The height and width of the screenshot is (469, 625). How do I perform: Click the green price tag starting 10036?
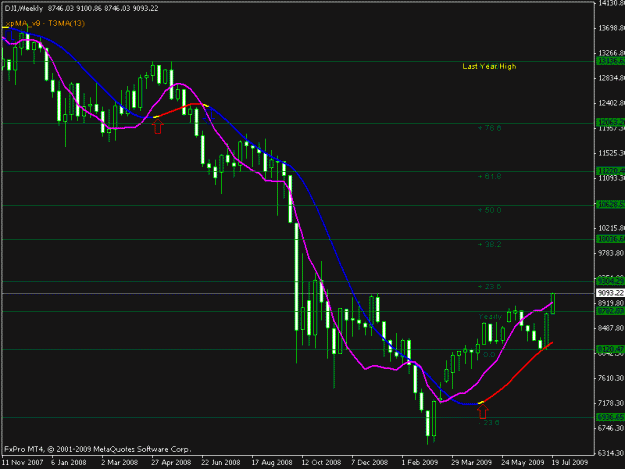tap(610, 239)
